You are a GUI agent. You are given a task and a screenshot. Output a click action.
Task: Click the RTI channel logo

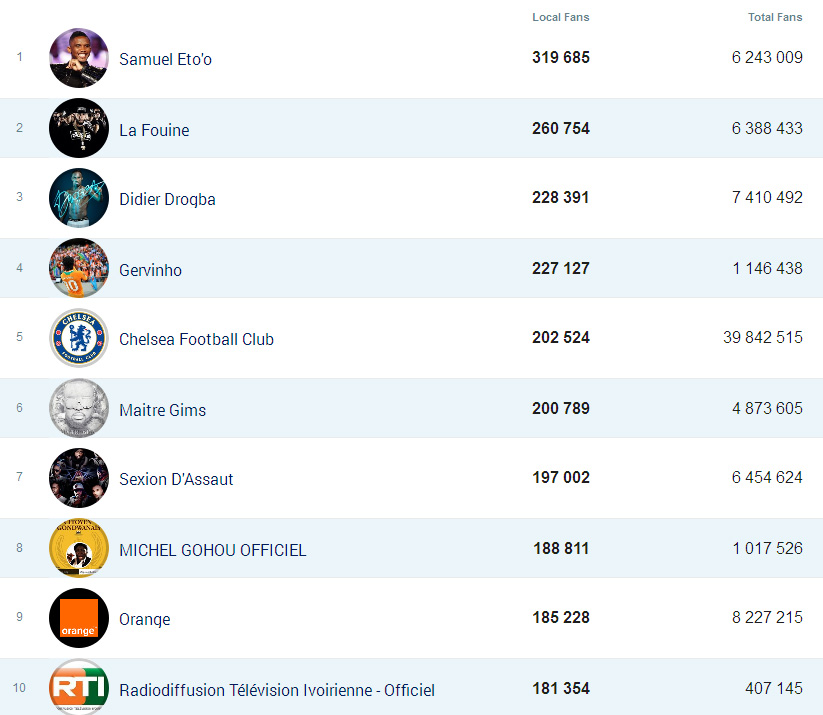click(79, 688)
